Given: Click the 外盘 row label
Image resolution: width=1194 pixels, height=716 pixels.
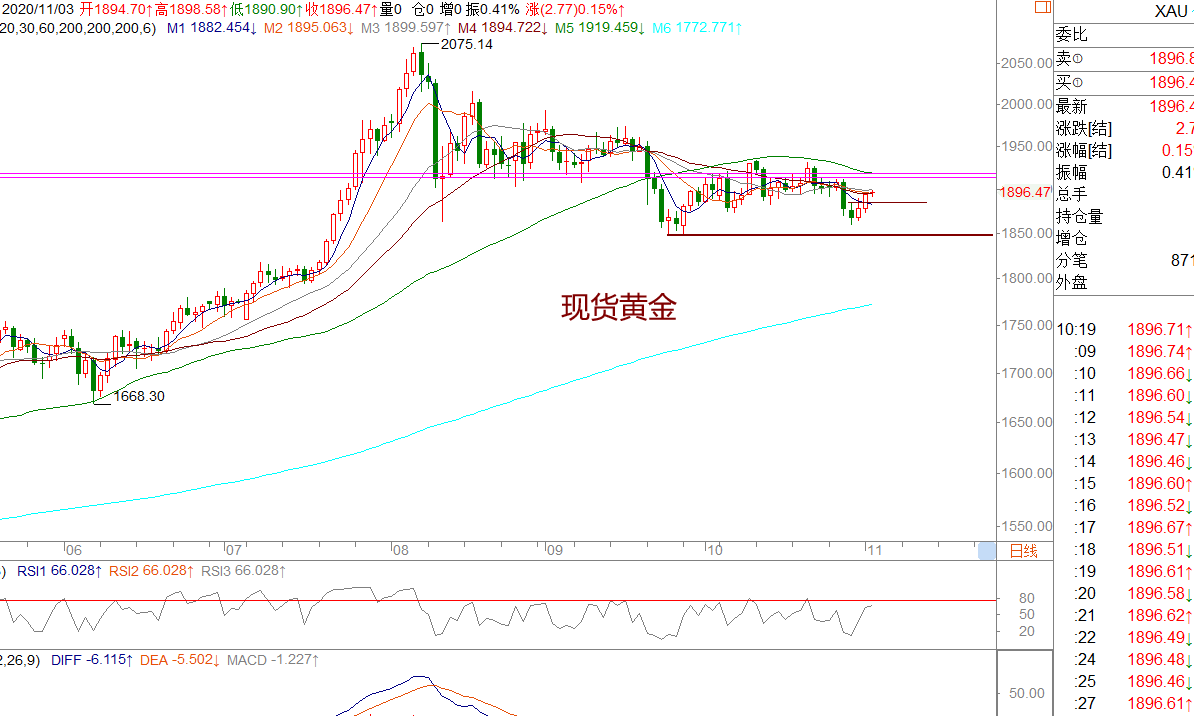Looking at the screenshot, I should pos(1071,283).
